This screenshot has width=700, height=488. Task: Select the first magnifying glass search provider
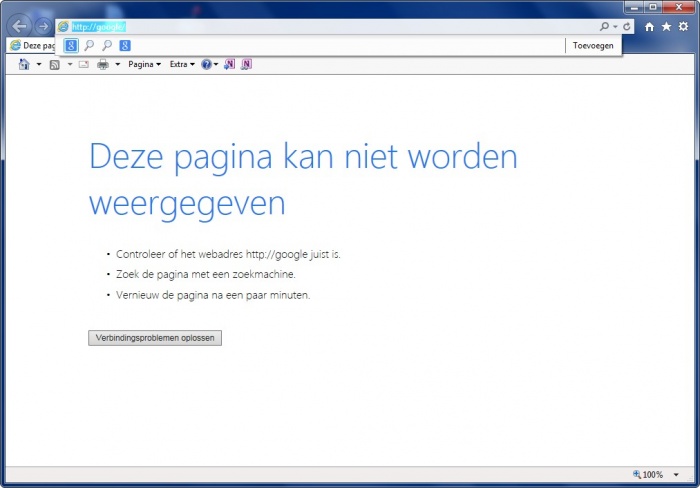[x=89, y=45]
